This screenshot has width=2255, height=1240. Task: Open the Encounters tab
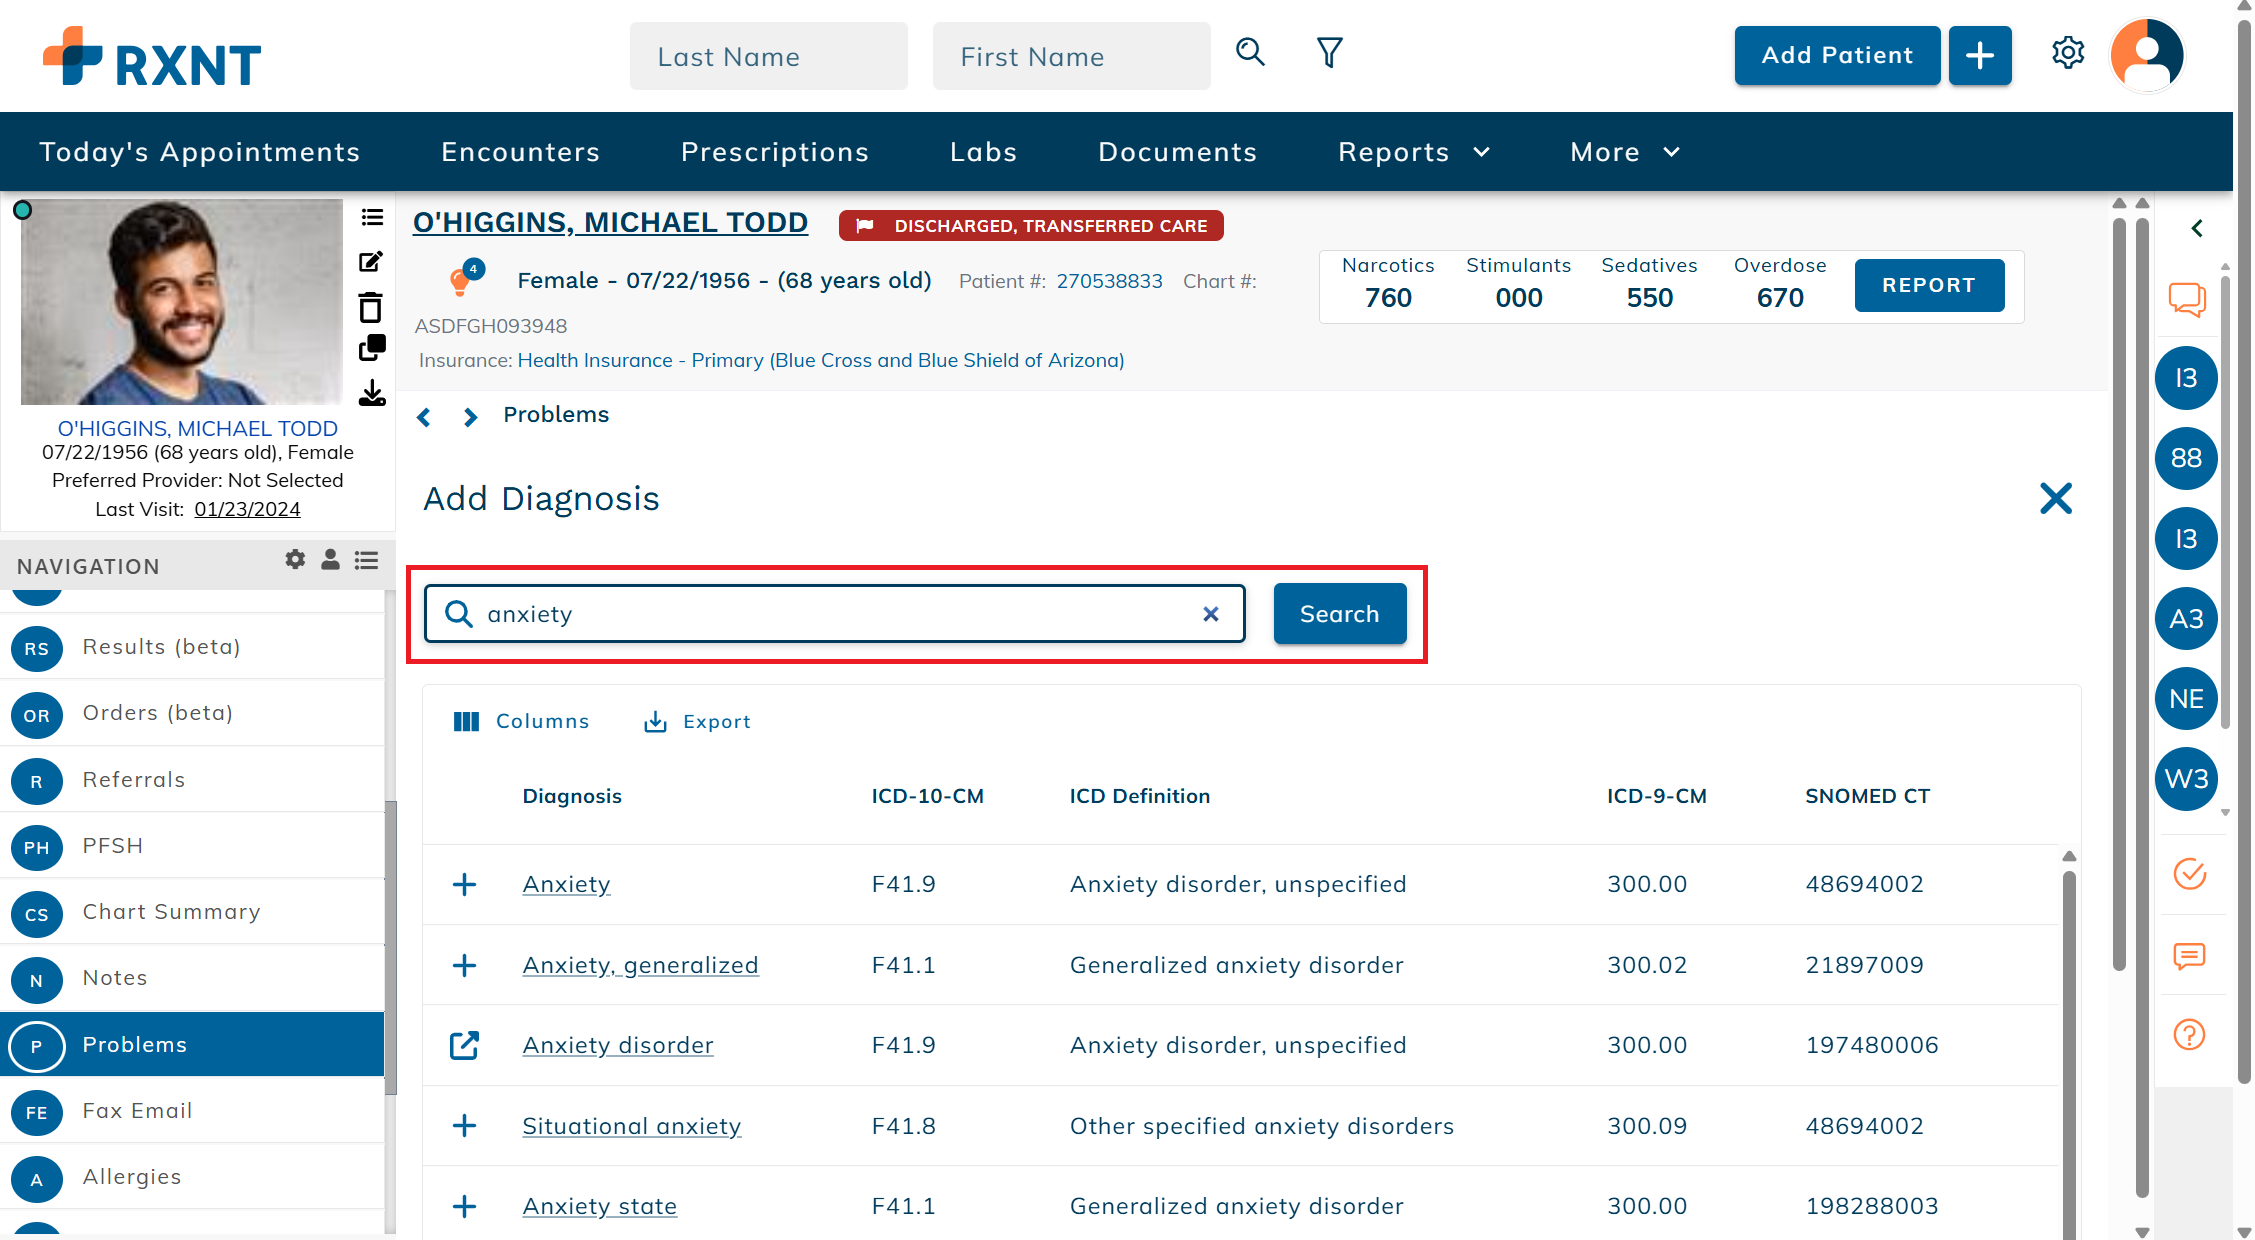[x=520, y=152]
